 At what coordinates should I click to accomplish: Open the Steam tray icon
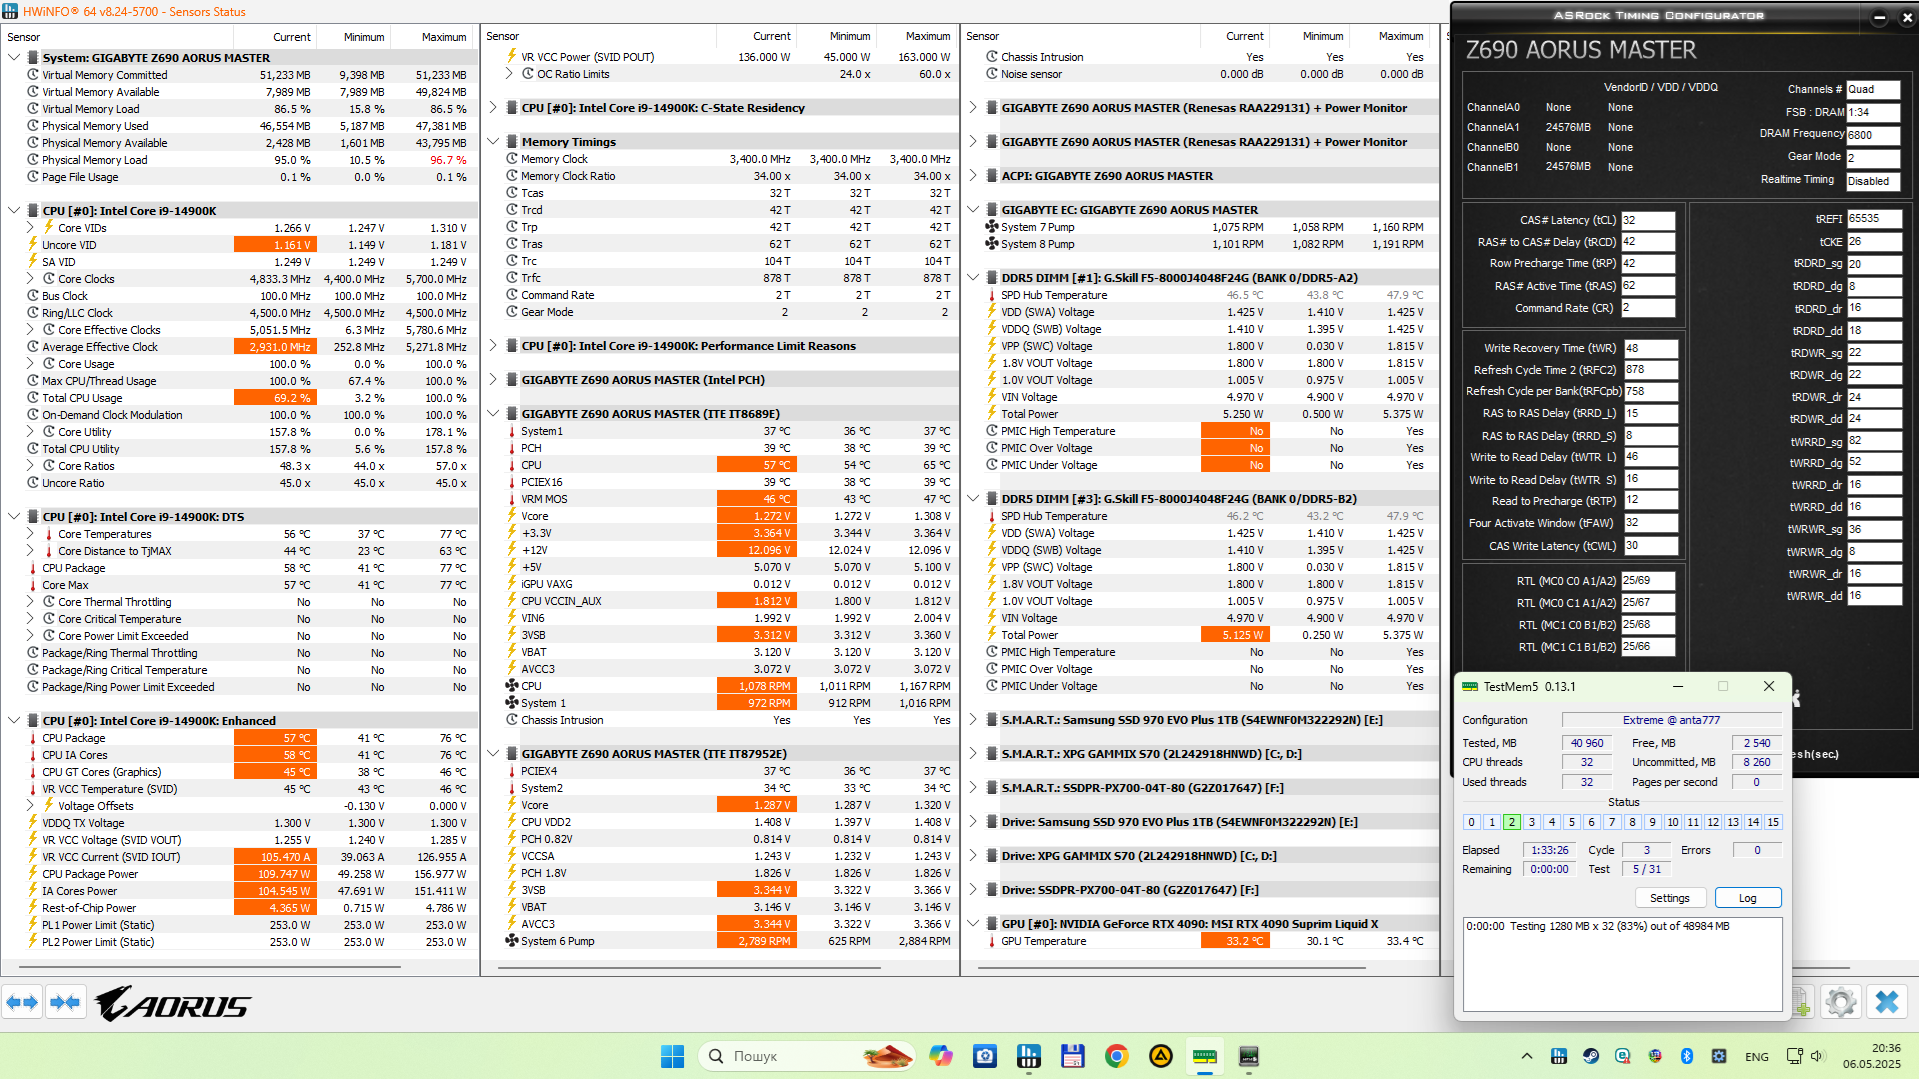pos(1591,1056)
